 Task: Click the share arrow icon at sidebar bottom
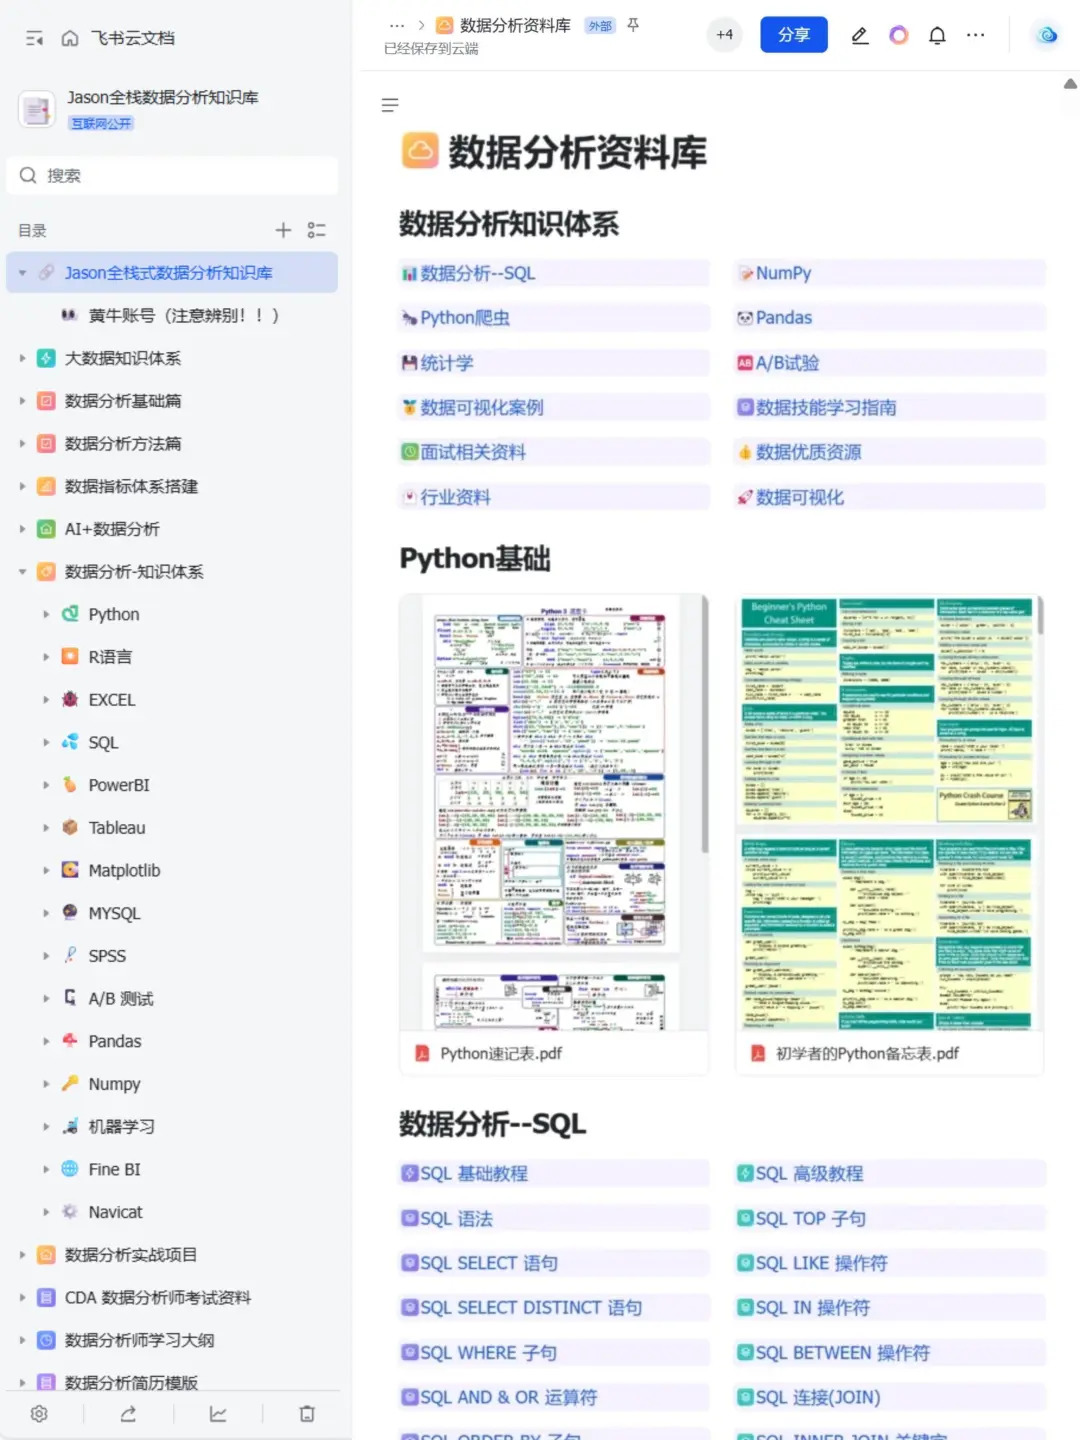pos(128,1414)
